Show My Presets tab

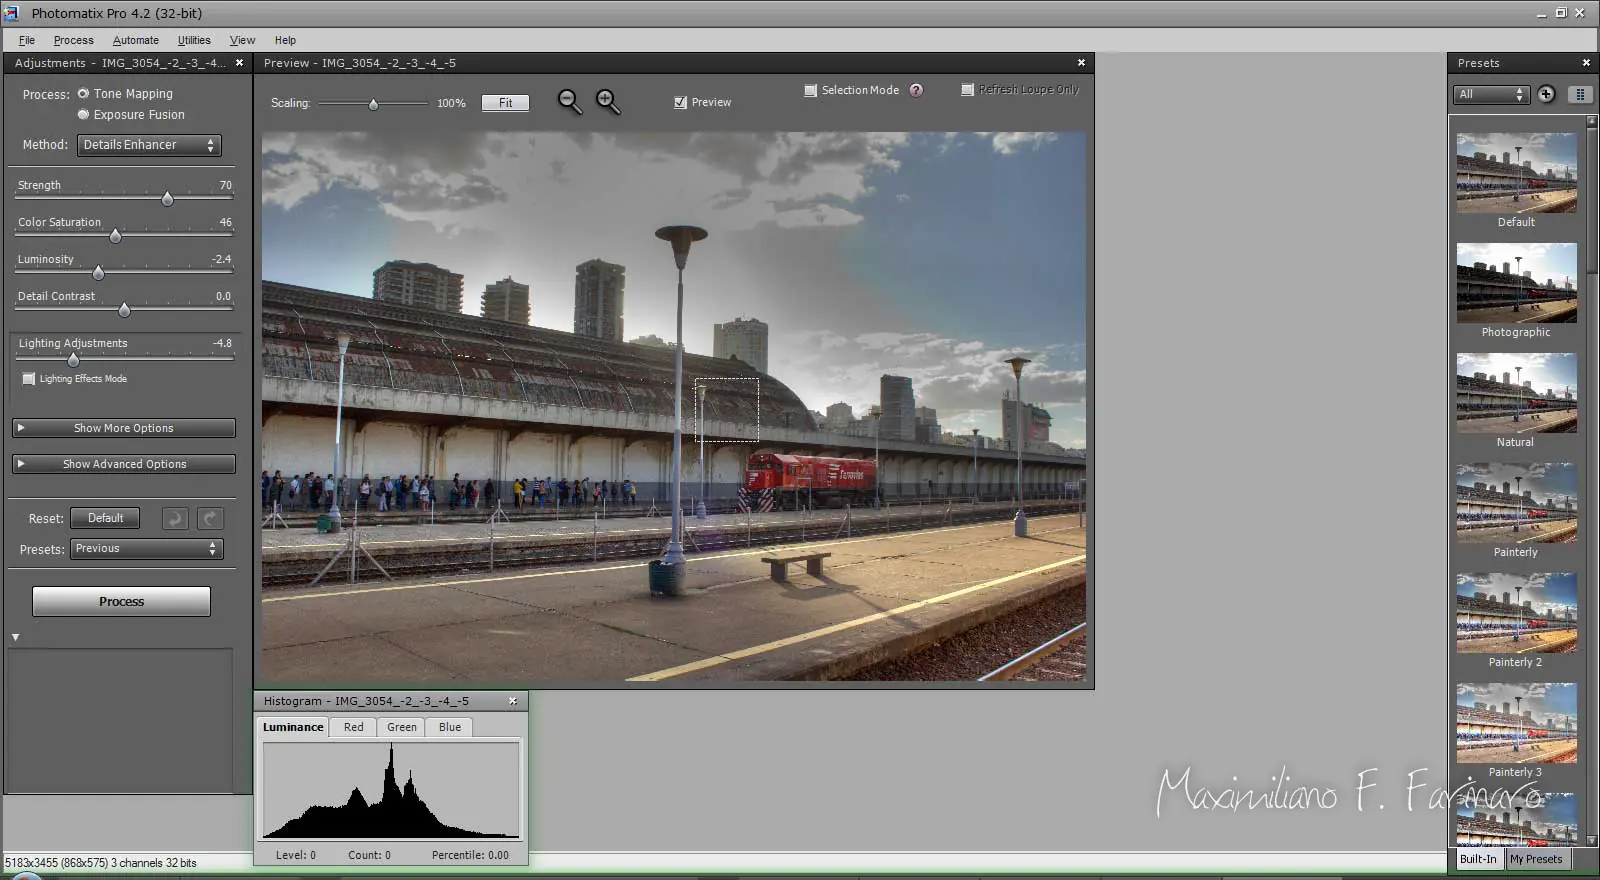(1536, 859)
